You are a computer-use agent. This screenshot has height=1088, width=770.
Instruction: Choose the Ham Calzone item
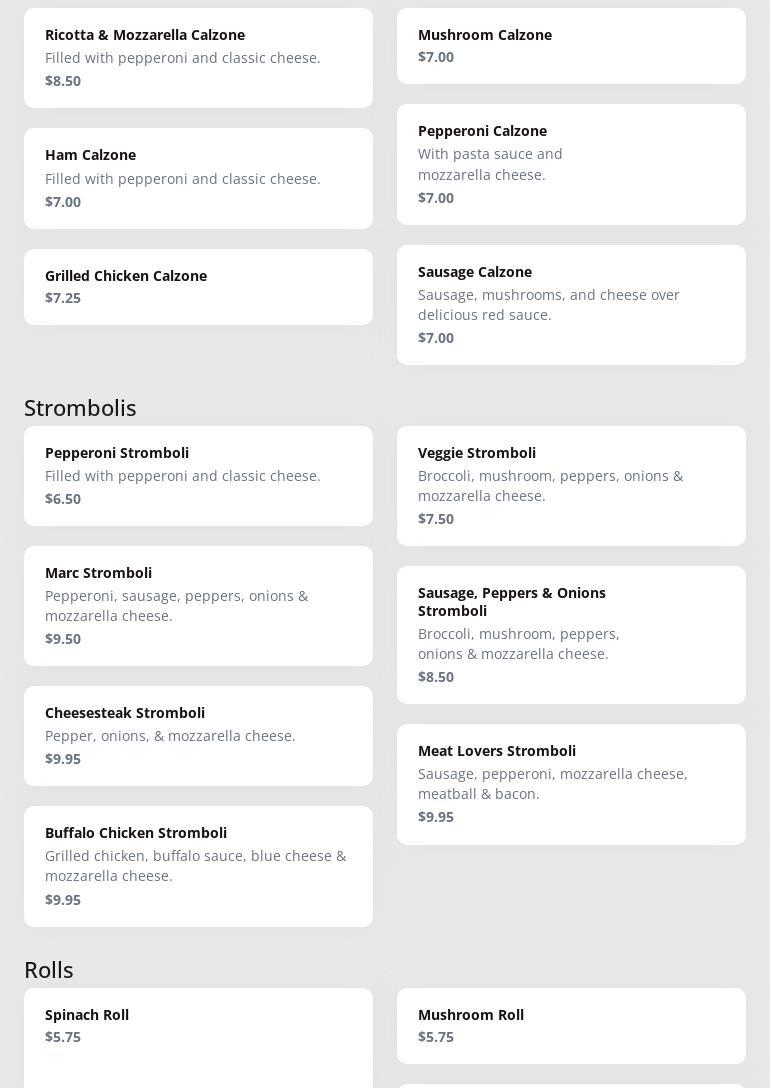point(198,178)
